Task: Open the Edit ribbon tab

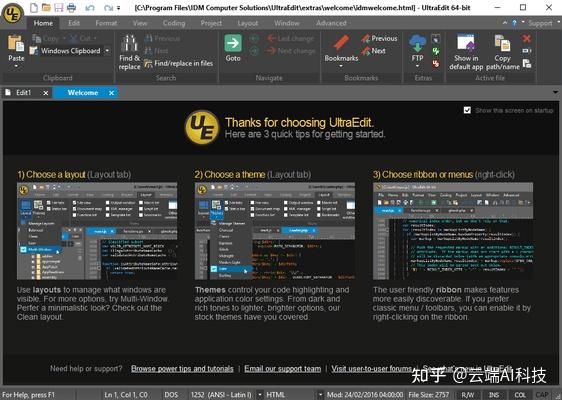Action: pos(74,23)
